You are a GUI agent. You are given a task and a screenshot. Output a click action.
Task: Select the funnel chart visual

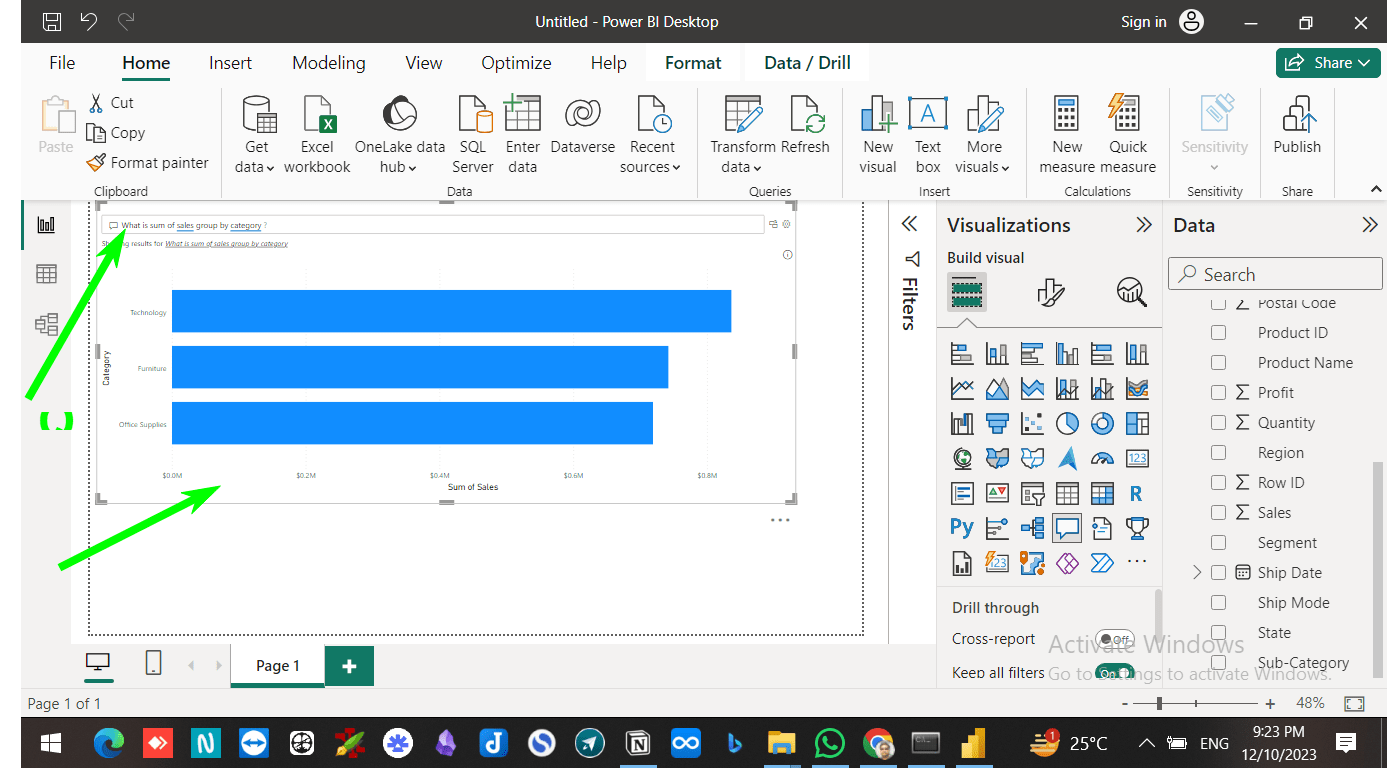point(997,423)
